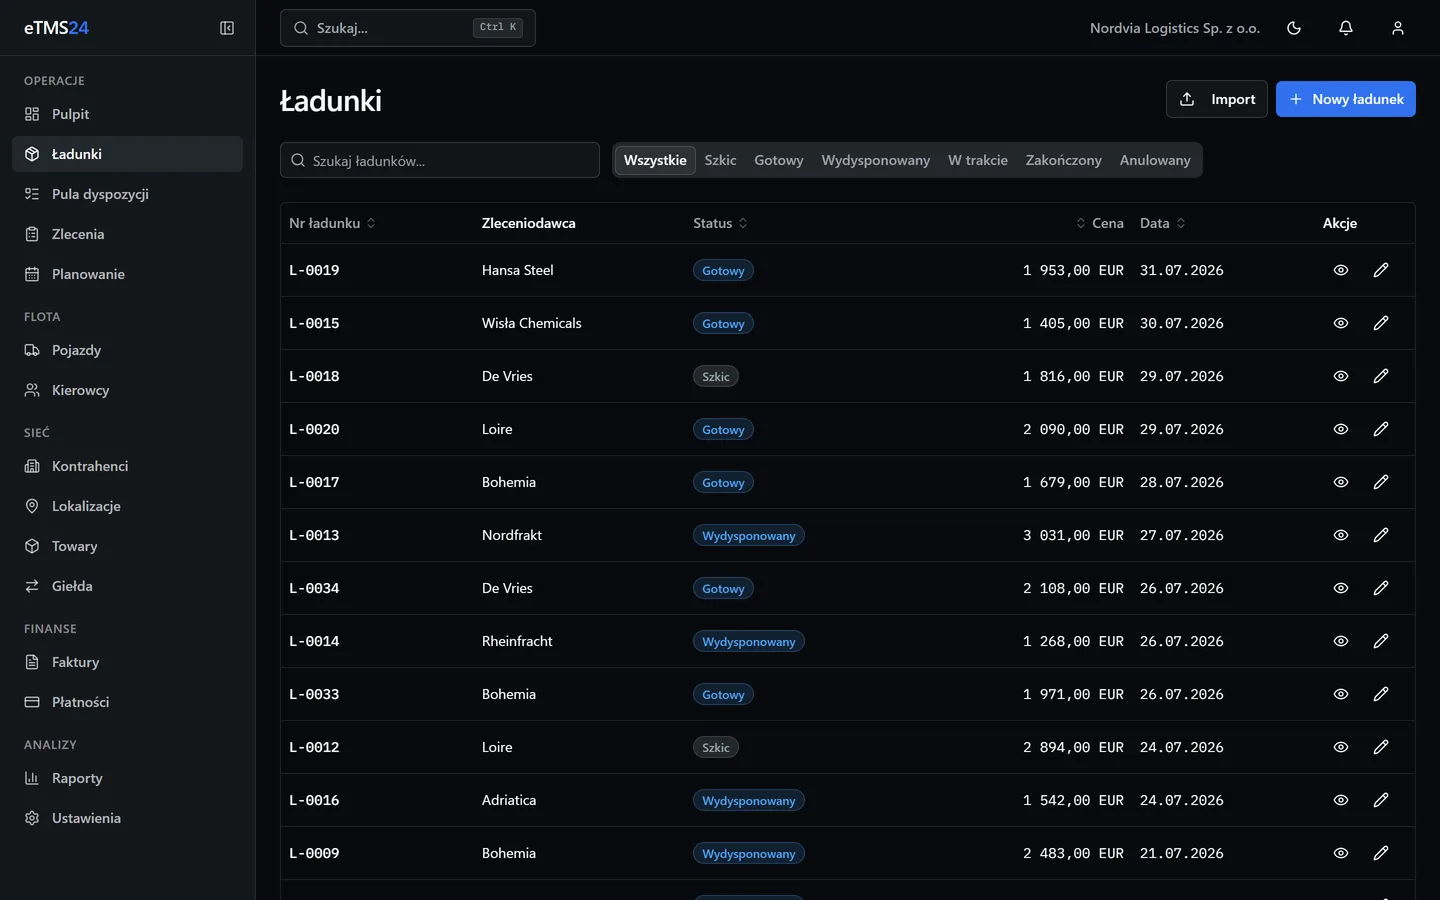View details of load L-0015
The width and height of the screenshot is (1440, 900).
[1341, 323]
